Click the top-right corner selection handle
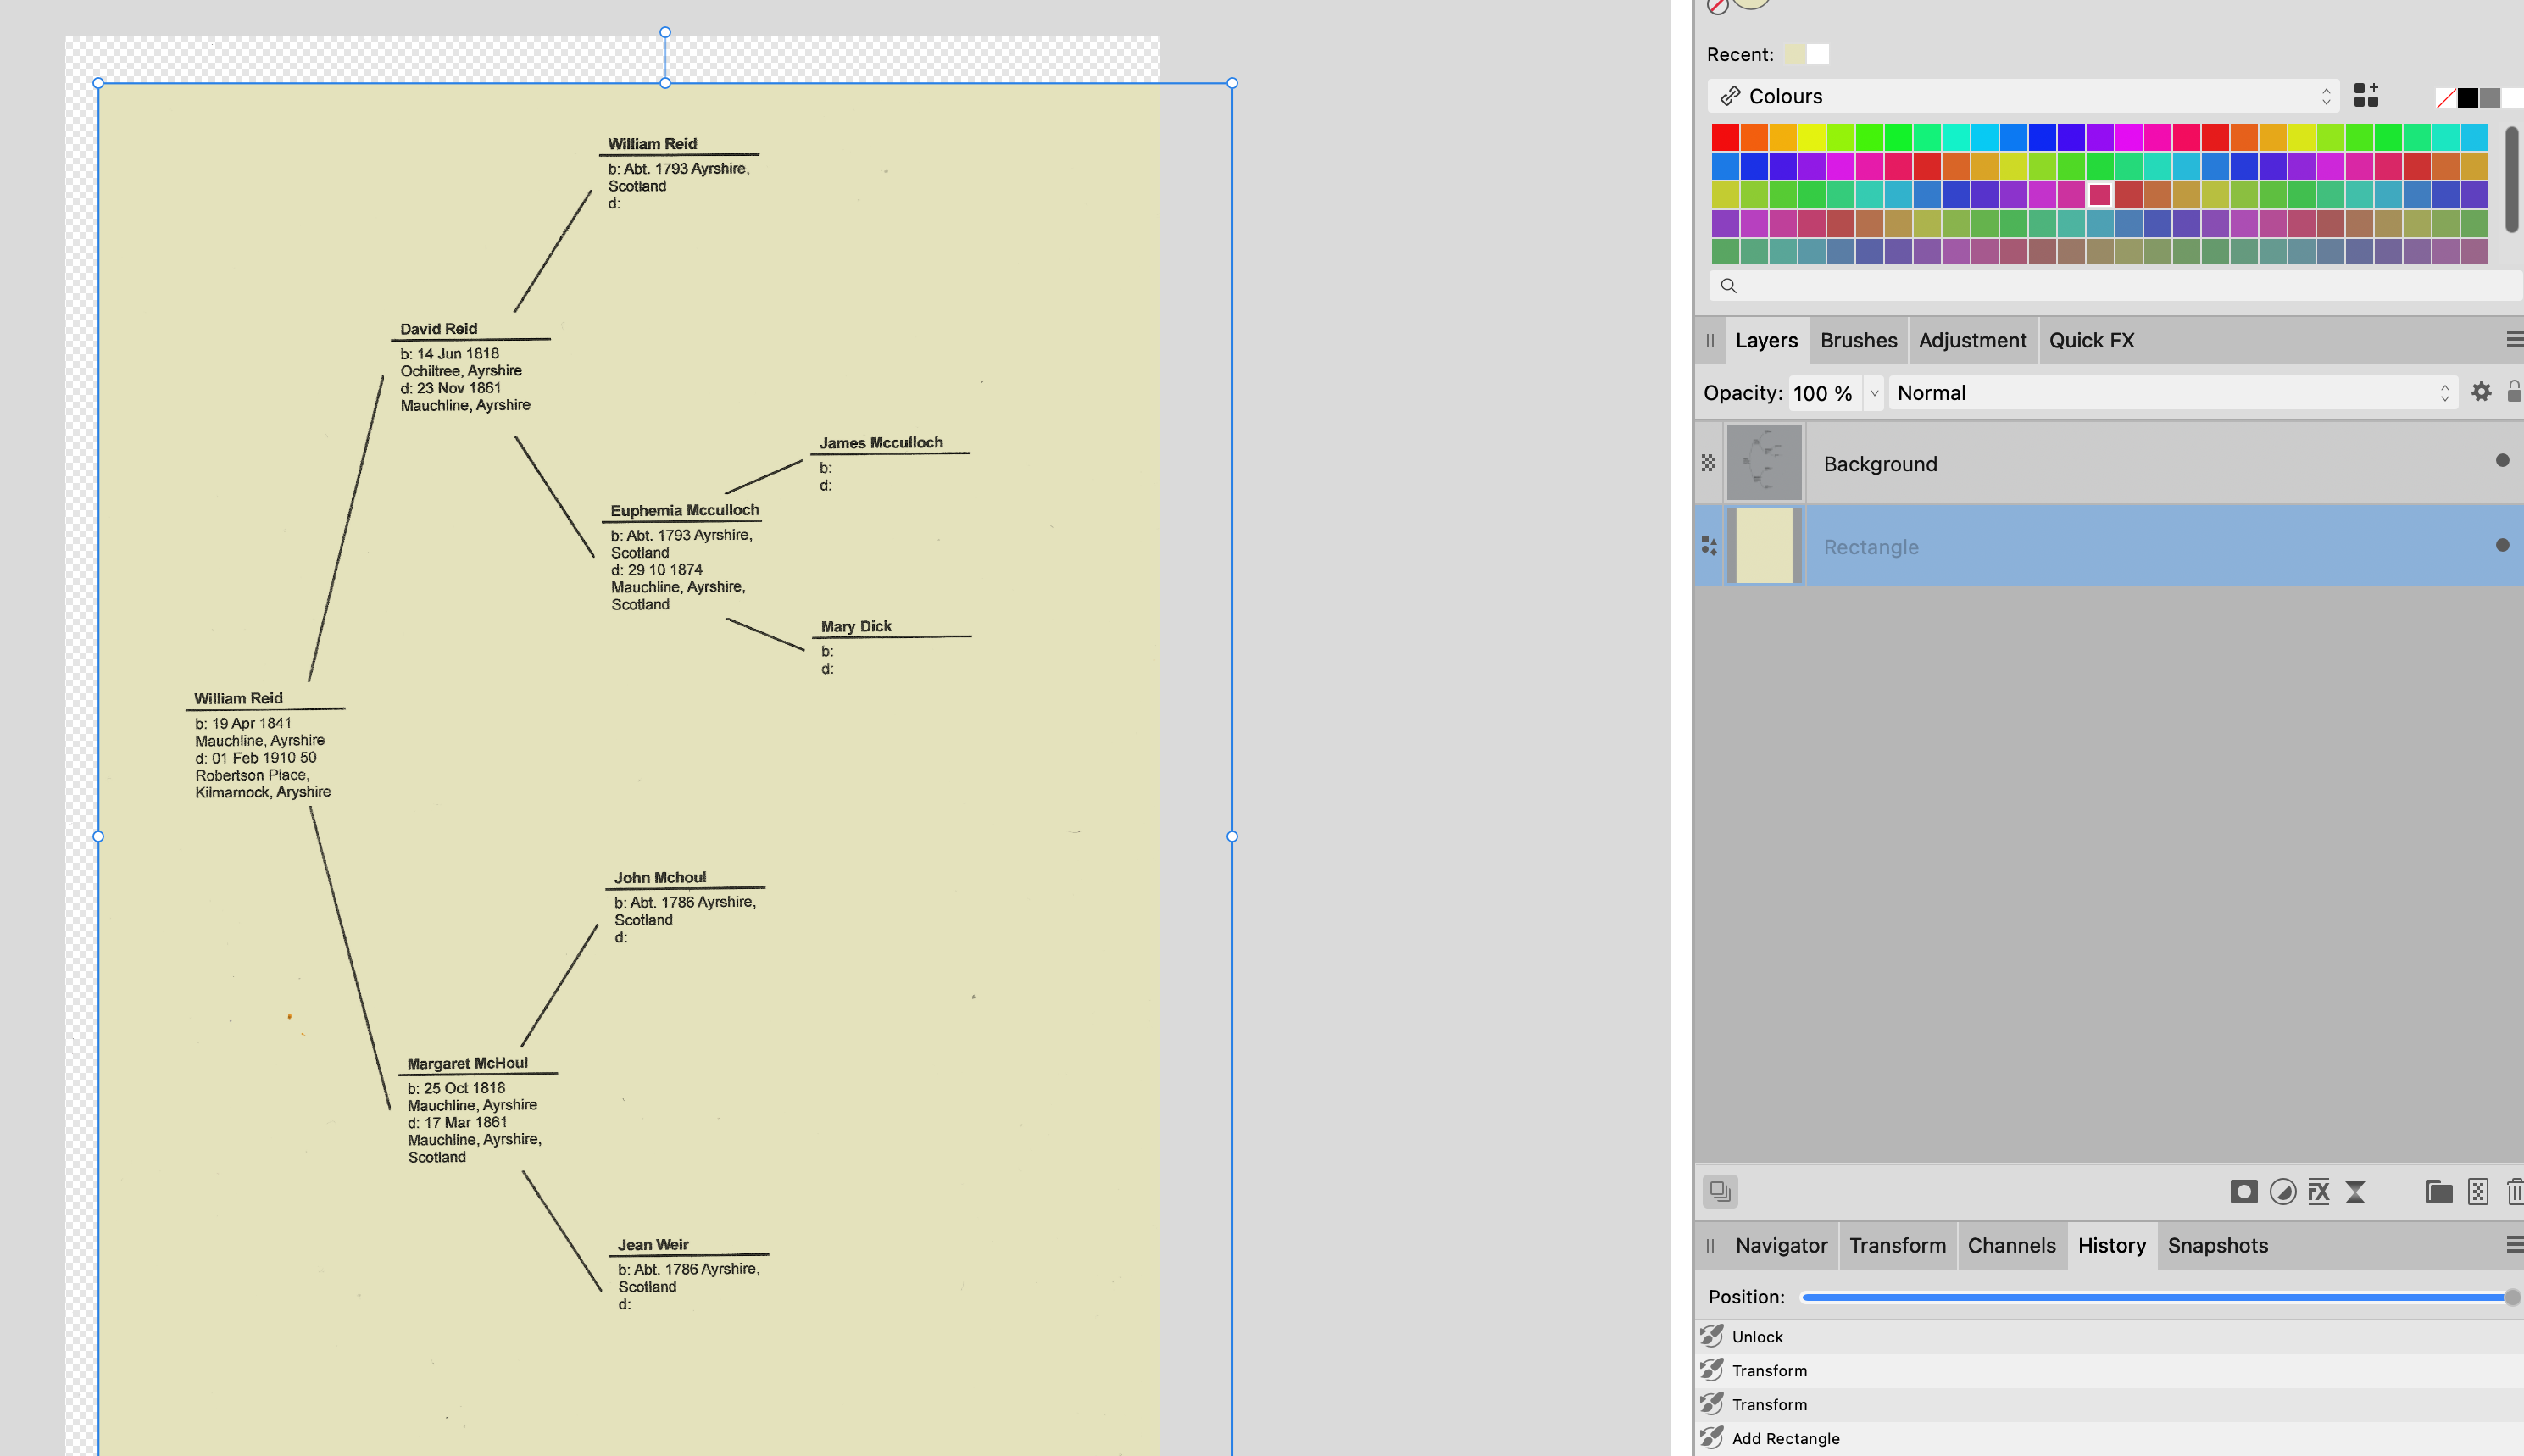Screen dimensions: 2524x1456 coord(1232,83)
